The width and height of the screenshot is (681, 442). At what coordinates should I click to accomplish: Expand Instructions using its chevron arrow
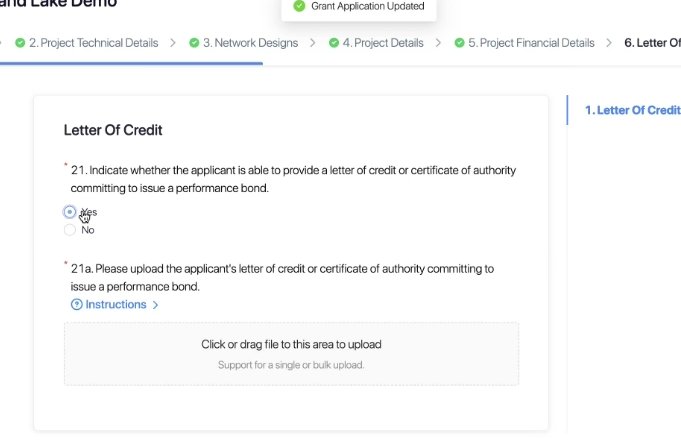coord(155,305)
